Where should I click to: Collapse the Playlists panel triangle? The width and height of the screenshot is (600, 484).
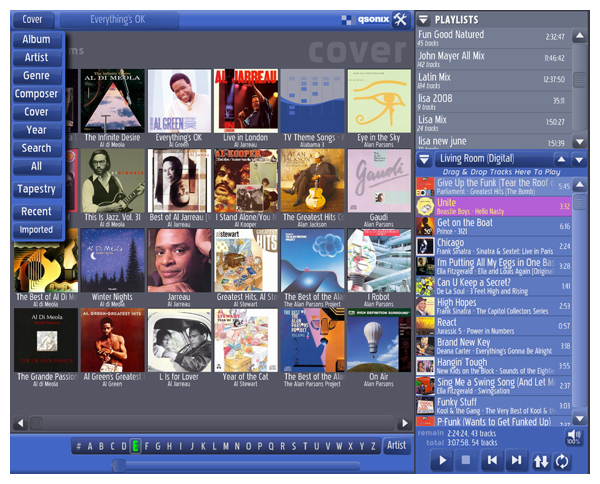pos(423,19)
